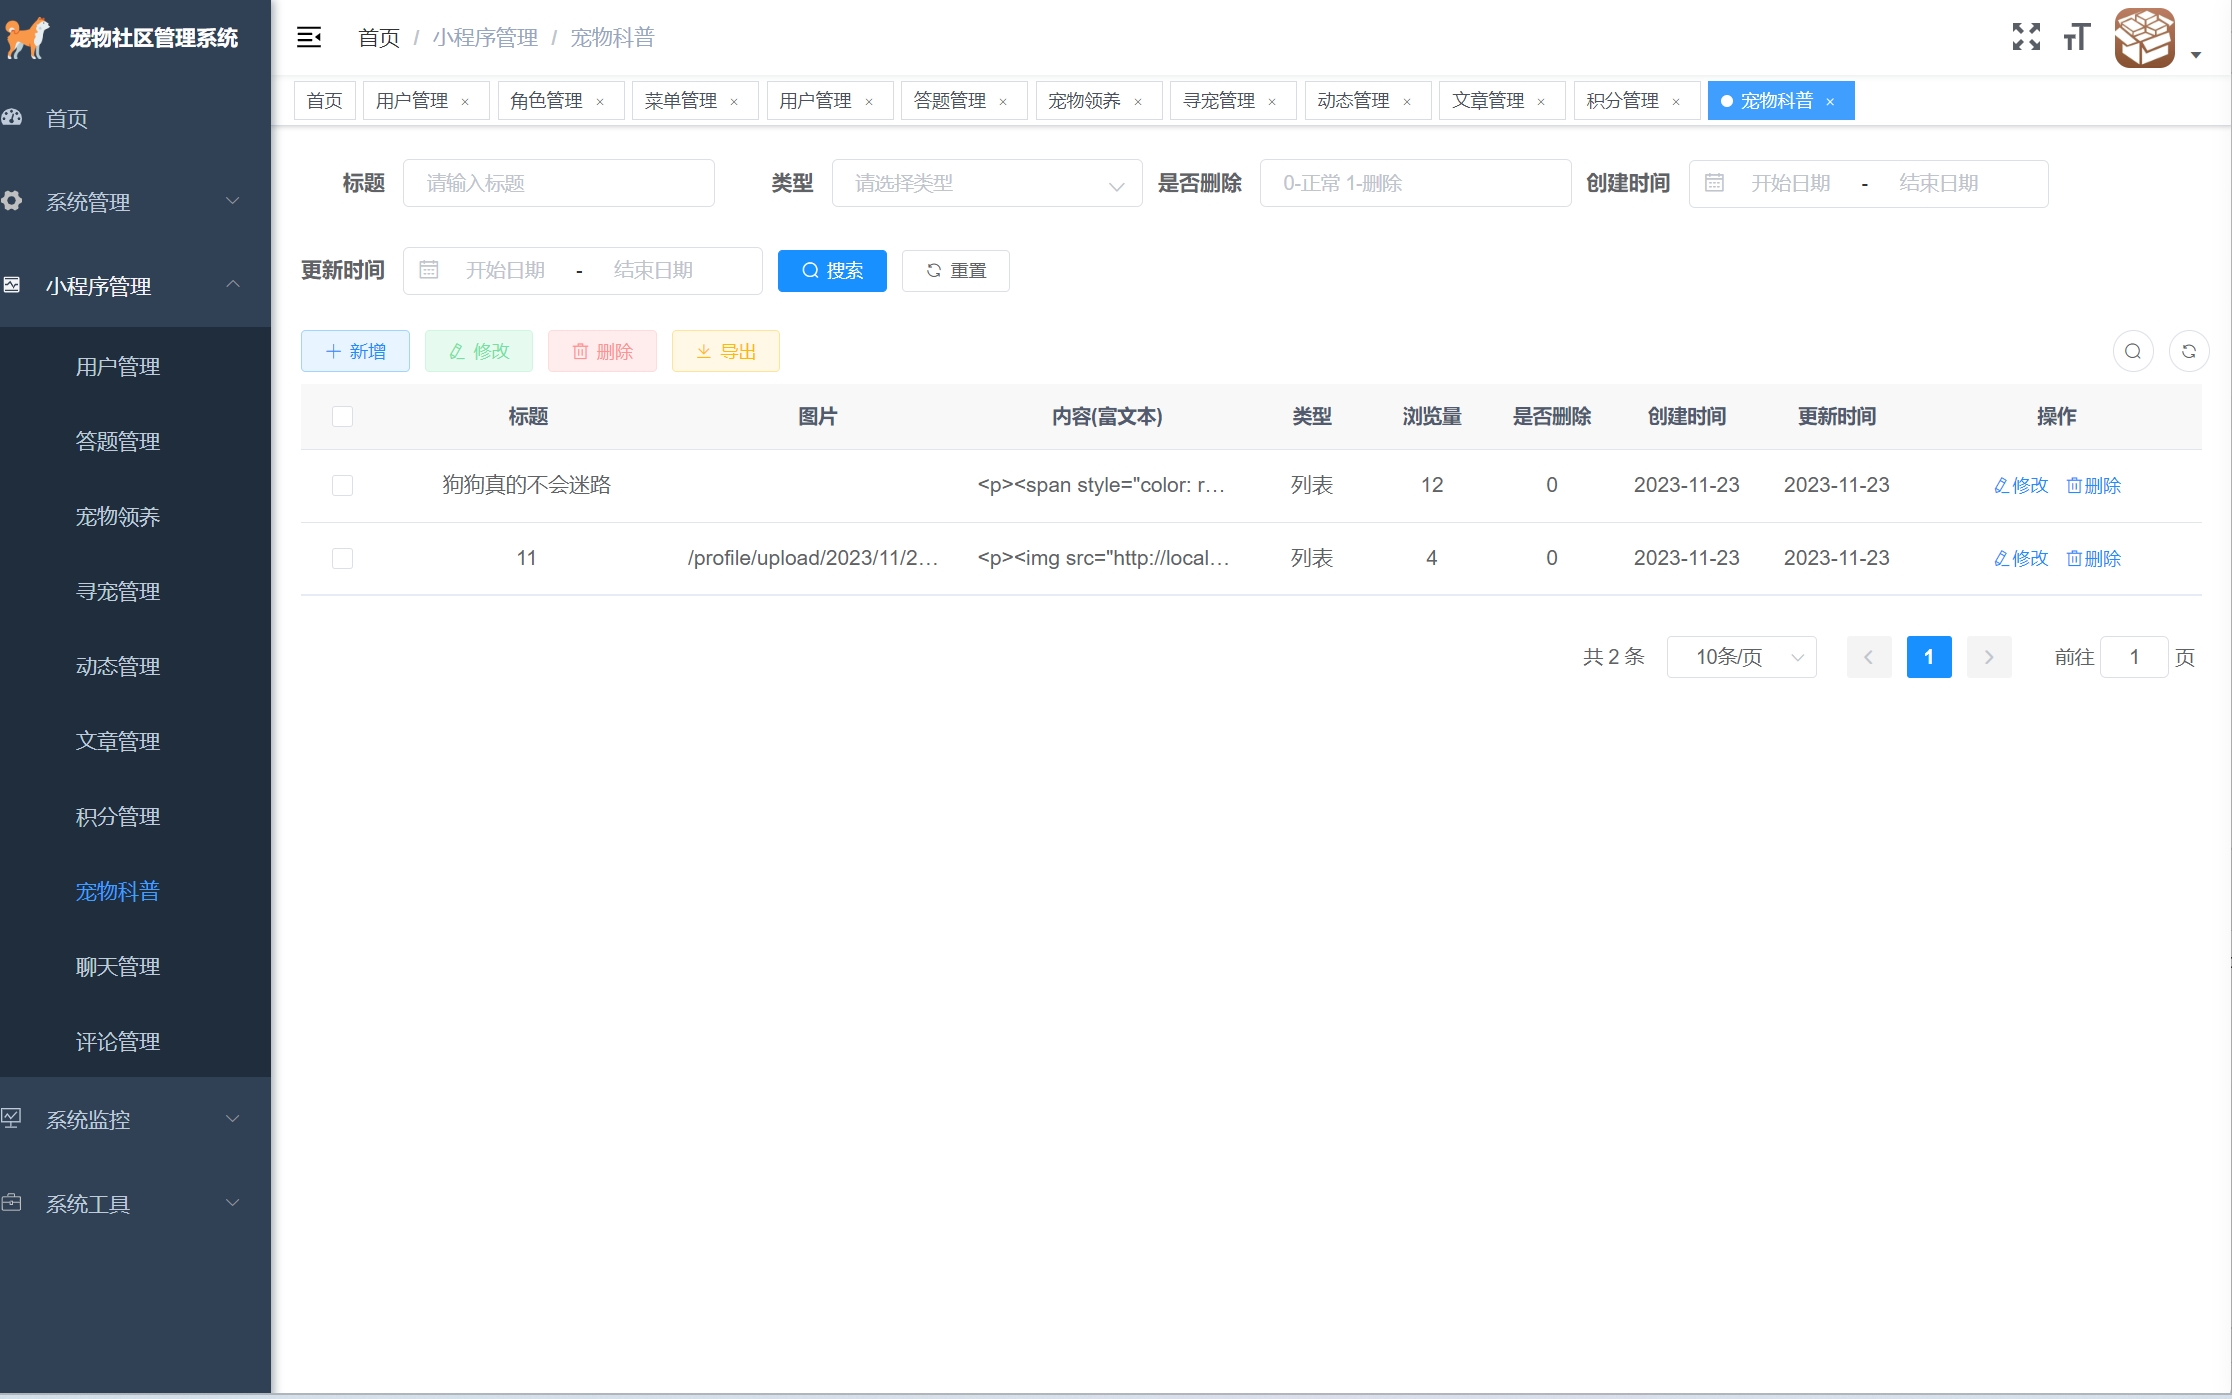The width and height of the screenshot is (2232, 1399).
Task: Tick the select-all checkbox in the table header
Action: coord(342,416)
